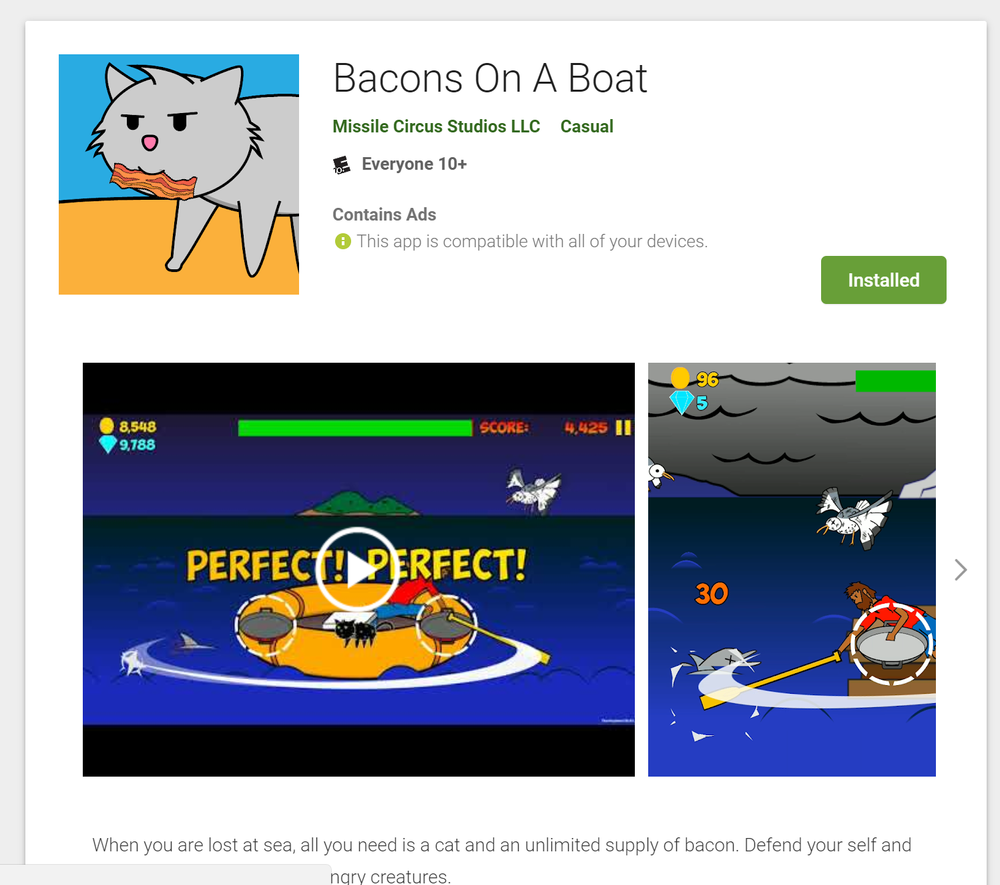Play the gameplay trailer video
The width and height of the screenshot is (1000, 885).
(x=358, y=569)
